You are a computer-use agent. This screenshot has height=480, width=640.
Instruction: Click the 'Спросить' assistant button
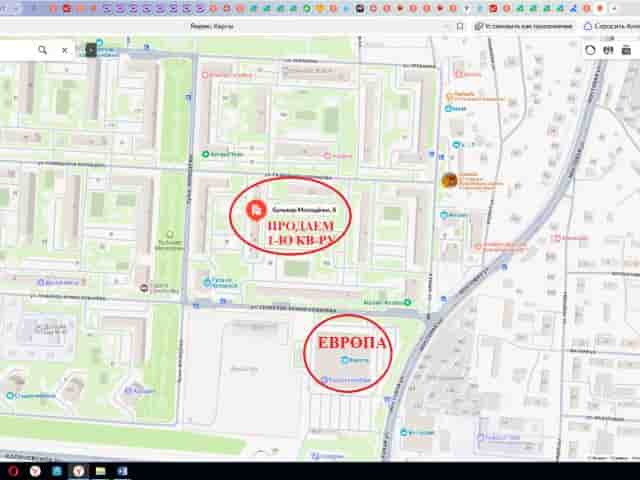(611, 27)
